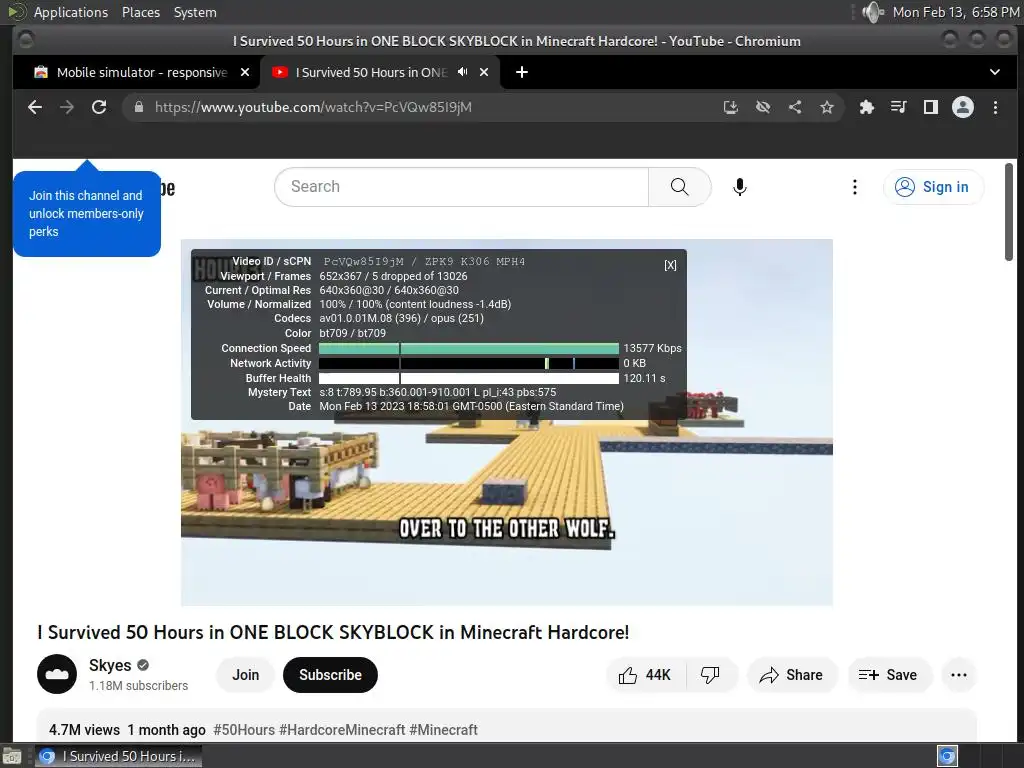Toggle the browser side panel icon
1024x768 pixels.
931,107
